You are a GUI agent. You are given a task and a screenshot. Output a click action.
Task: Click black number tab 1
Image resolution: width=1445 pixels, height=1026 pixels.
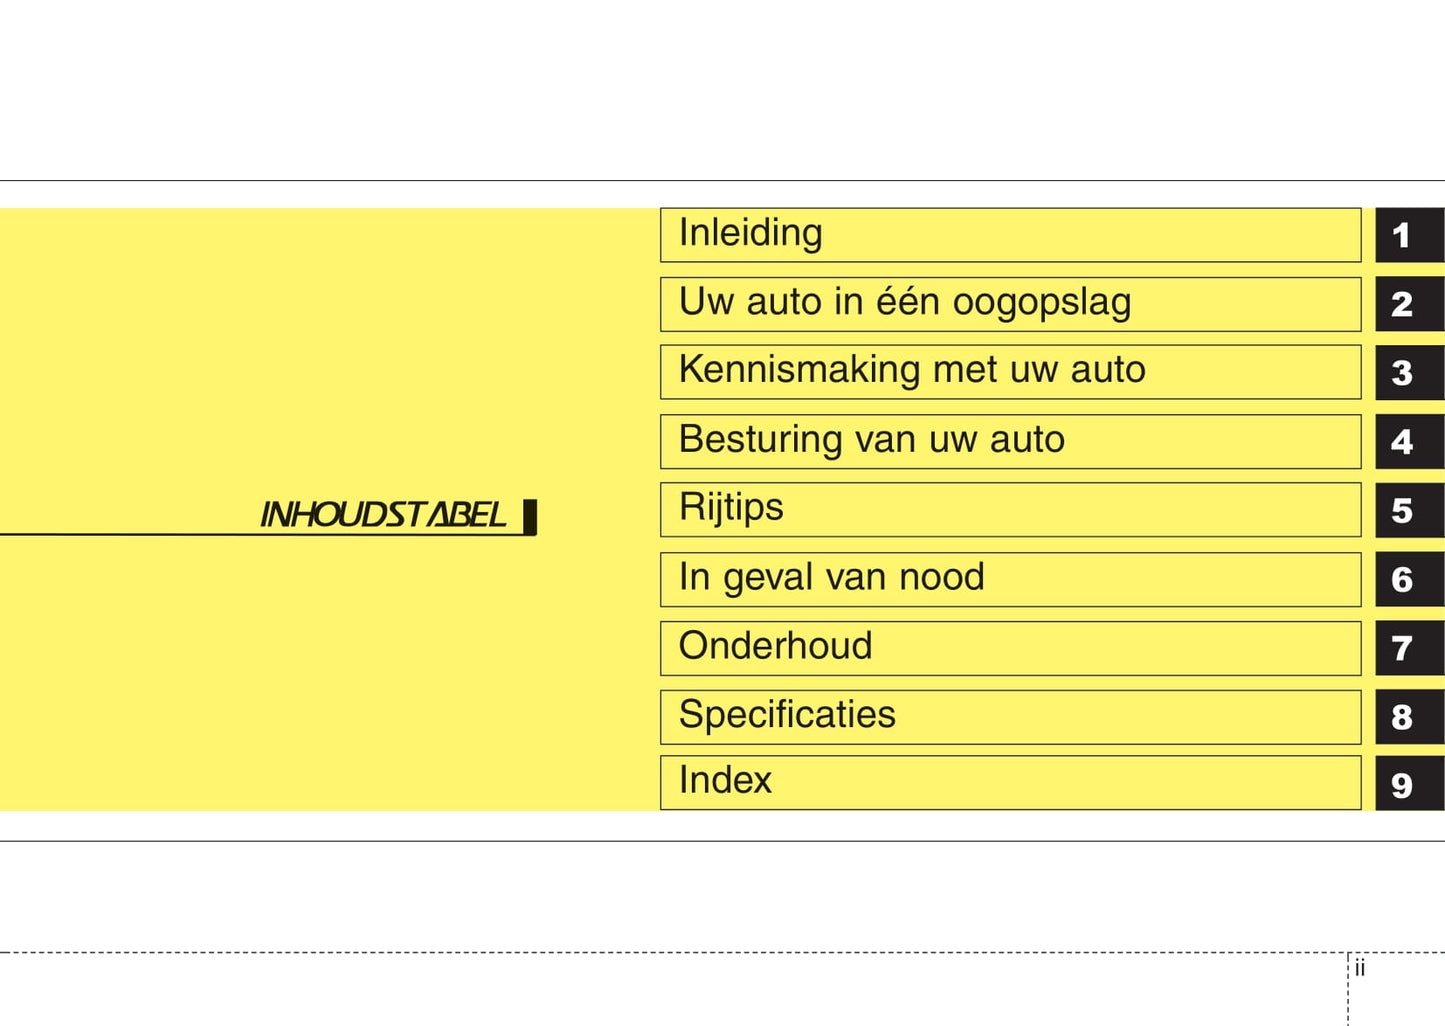1408,235
